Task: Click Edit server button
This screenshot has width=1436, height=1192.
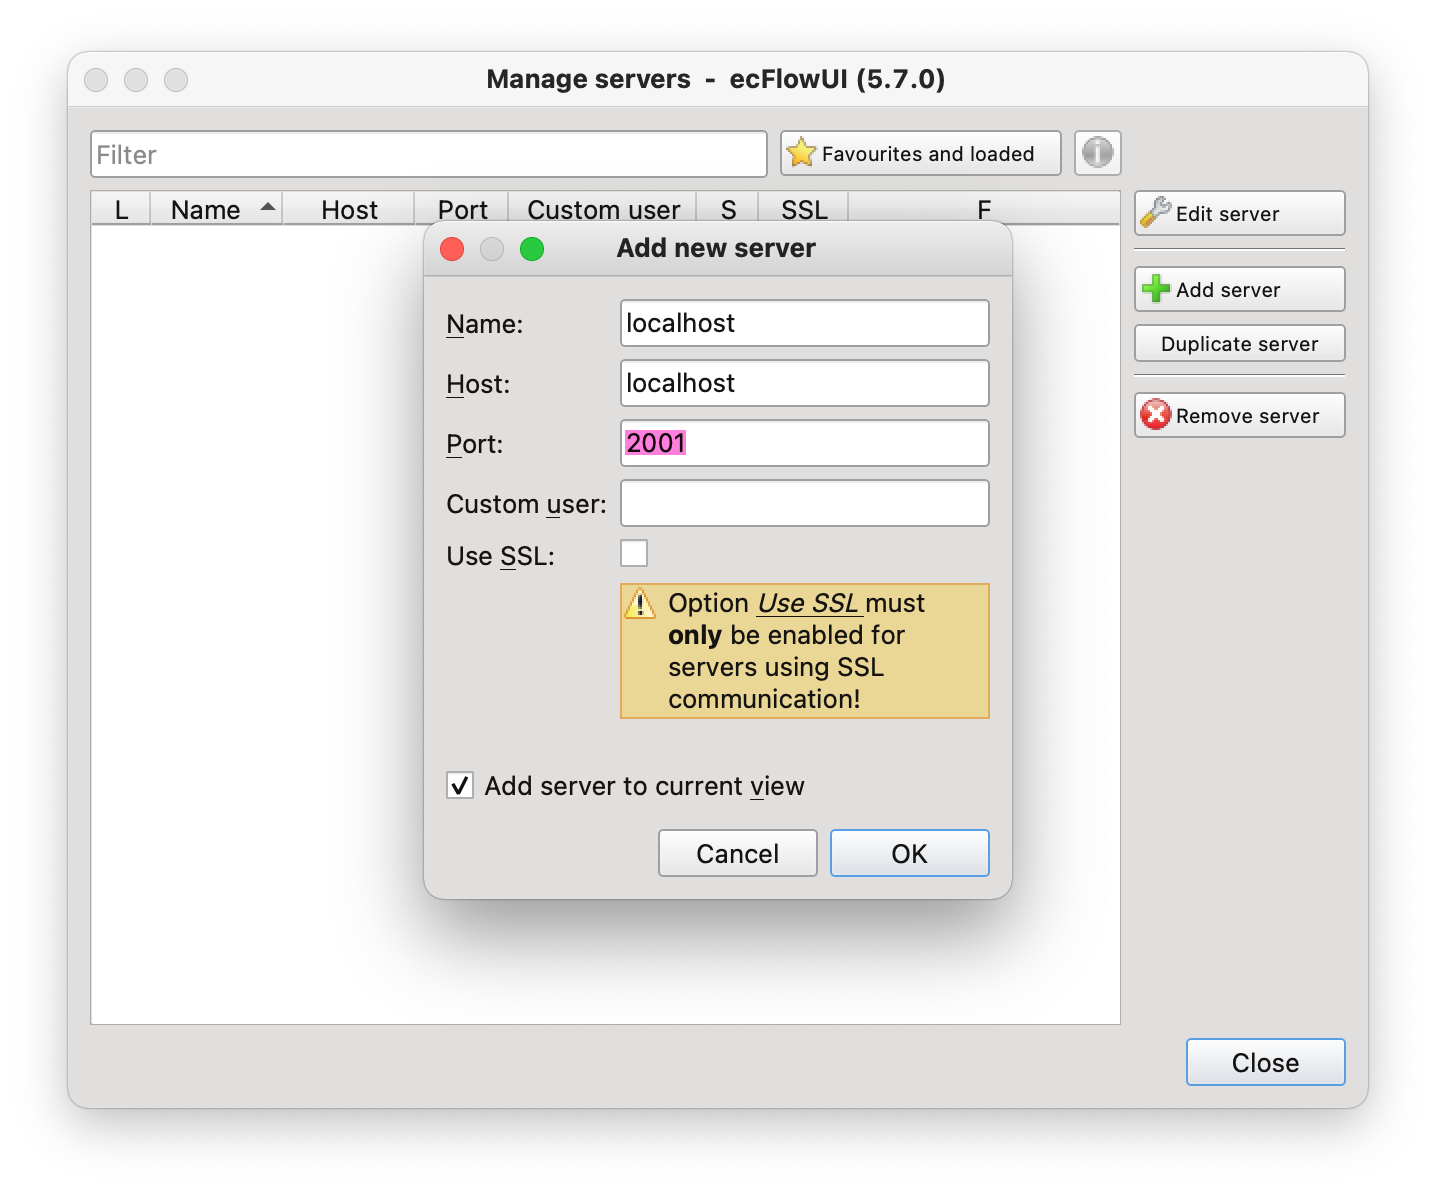Action: coord(1239,213)
